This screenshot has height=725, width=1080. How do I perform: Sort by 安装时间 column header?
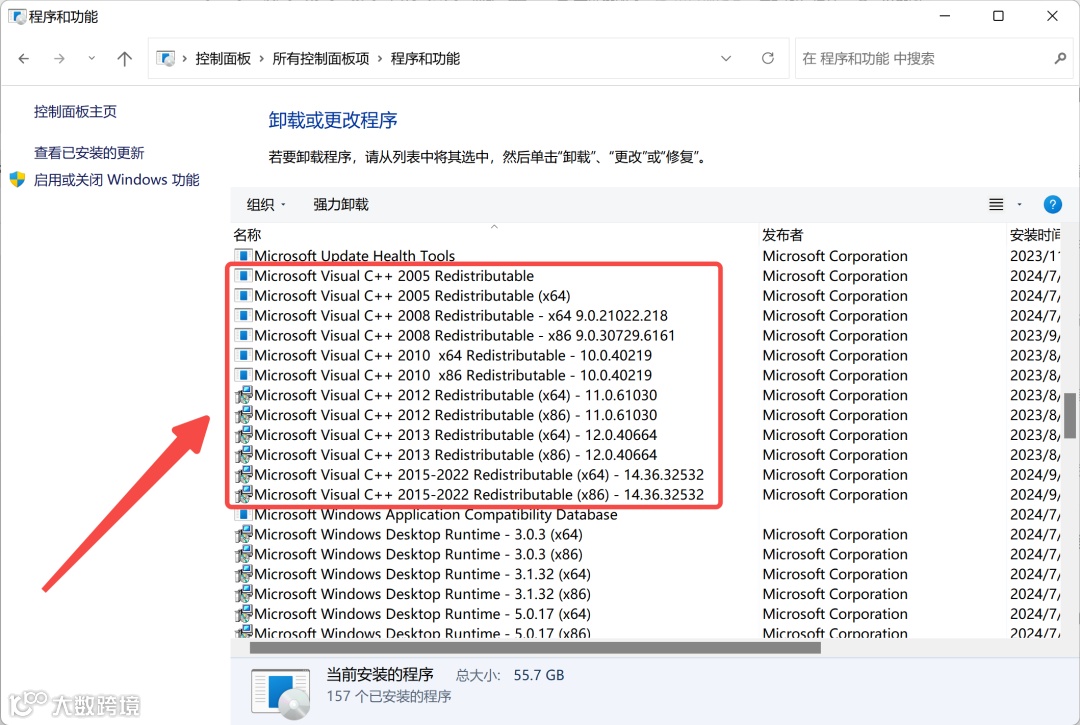tap(1035, 235)
